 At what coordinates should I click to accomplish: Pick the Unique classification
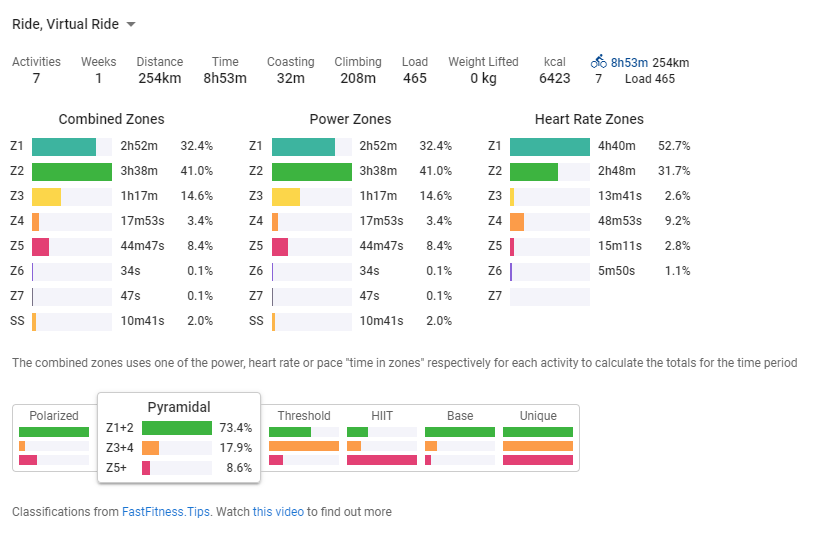pyautogui.click(x=538, y=416)
